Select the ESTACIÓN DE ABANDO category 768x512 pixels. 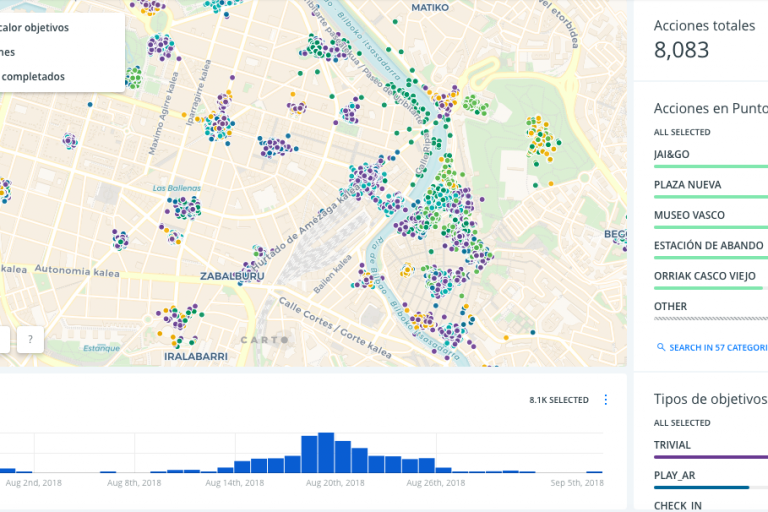coord(708,245)
